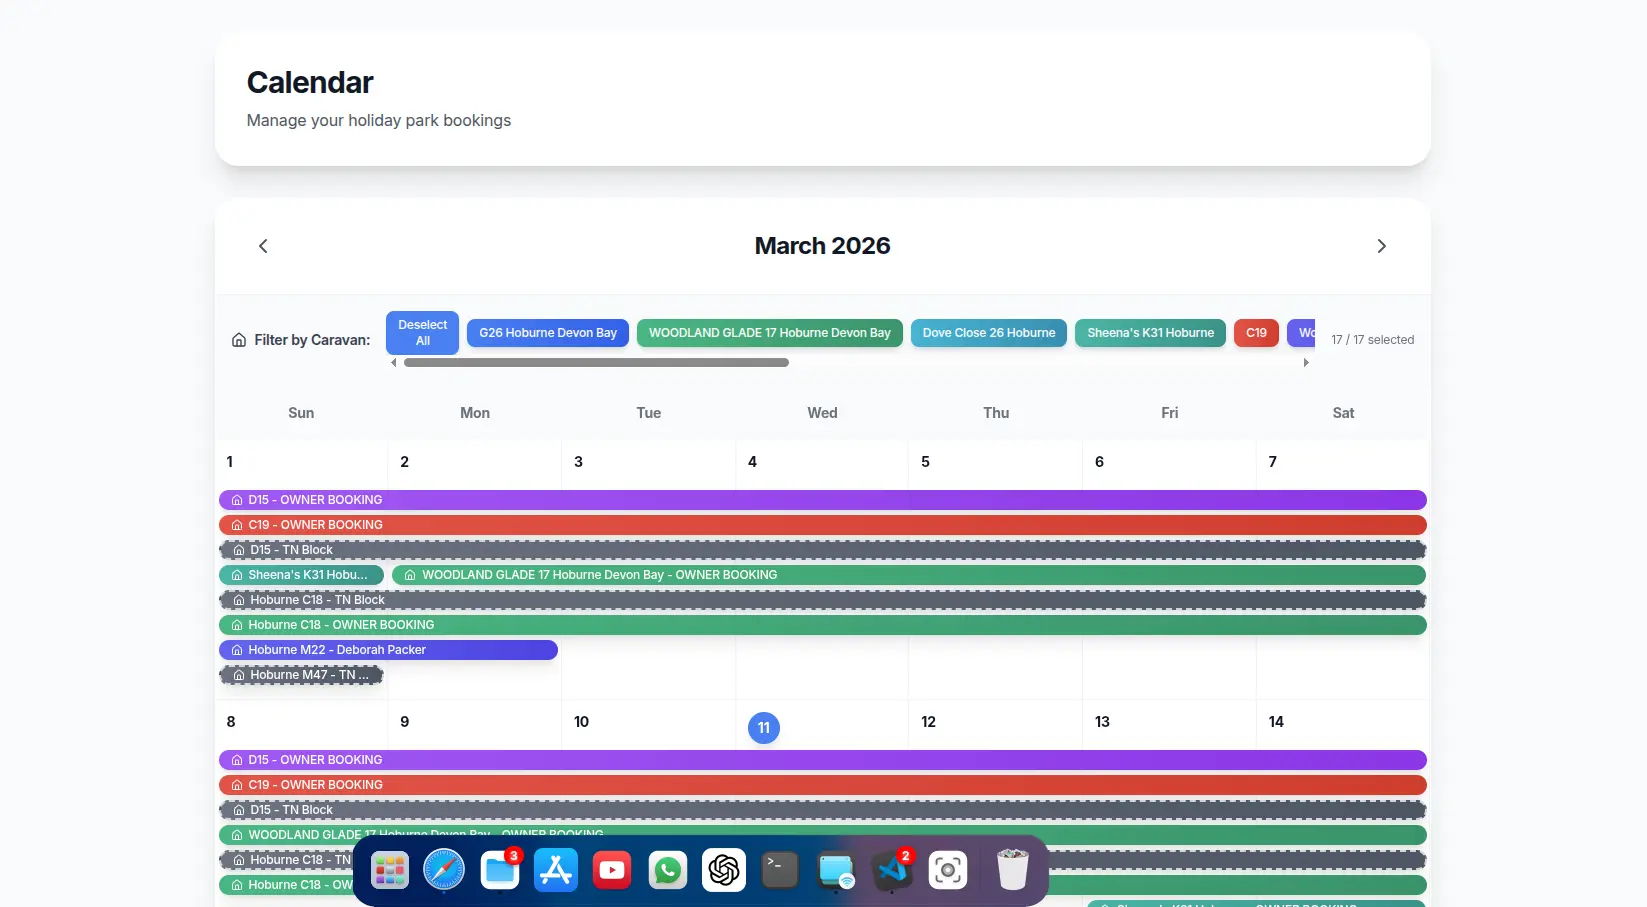Click the March 2026 month heading

coord(822,246)
